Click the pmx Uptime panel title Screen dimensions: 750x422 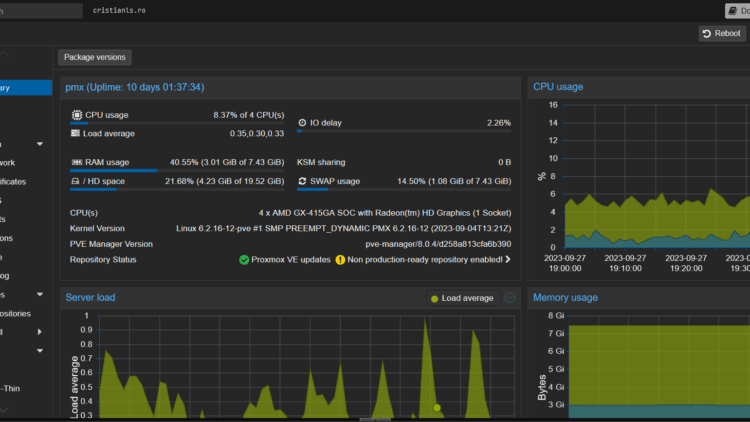[x=135, y=87]
